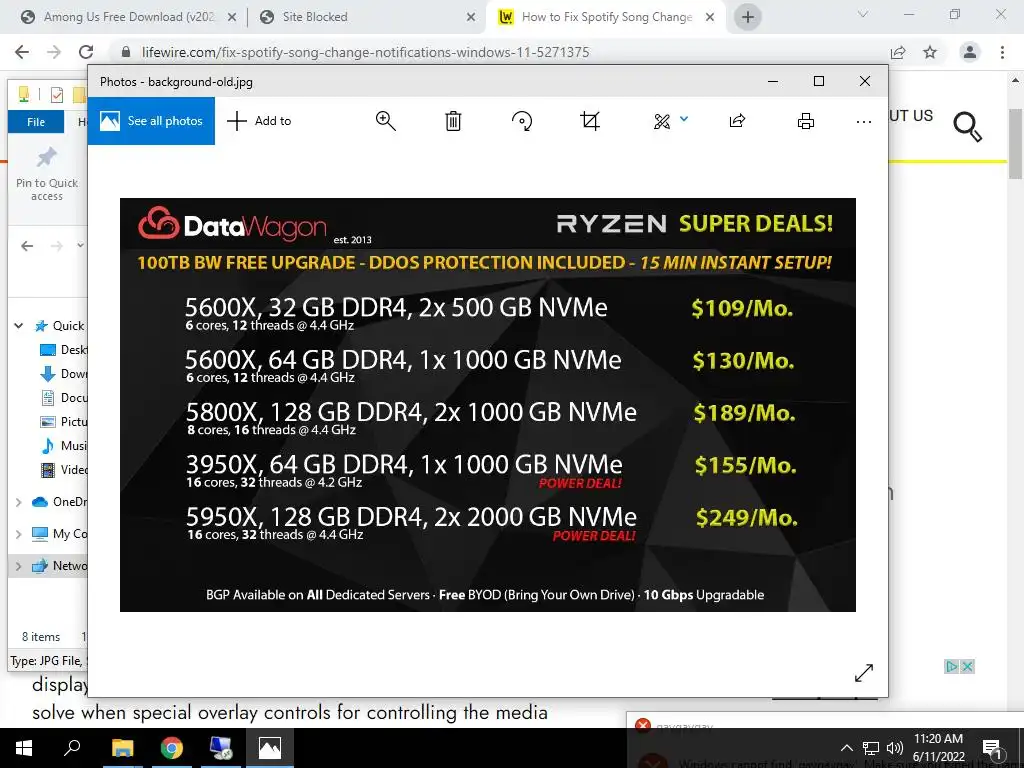Open the Chrome tab search chevron
Image resolution: width=1024 pixels, height=768 pixels.
coord(863,14)
